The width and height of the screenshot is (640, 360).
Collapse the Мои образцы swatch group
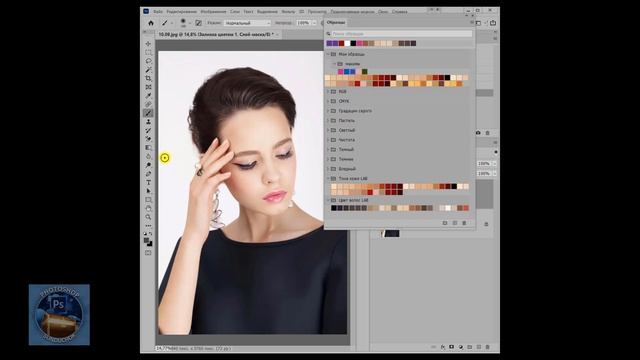pyautogui.click(x=328, y=54)
